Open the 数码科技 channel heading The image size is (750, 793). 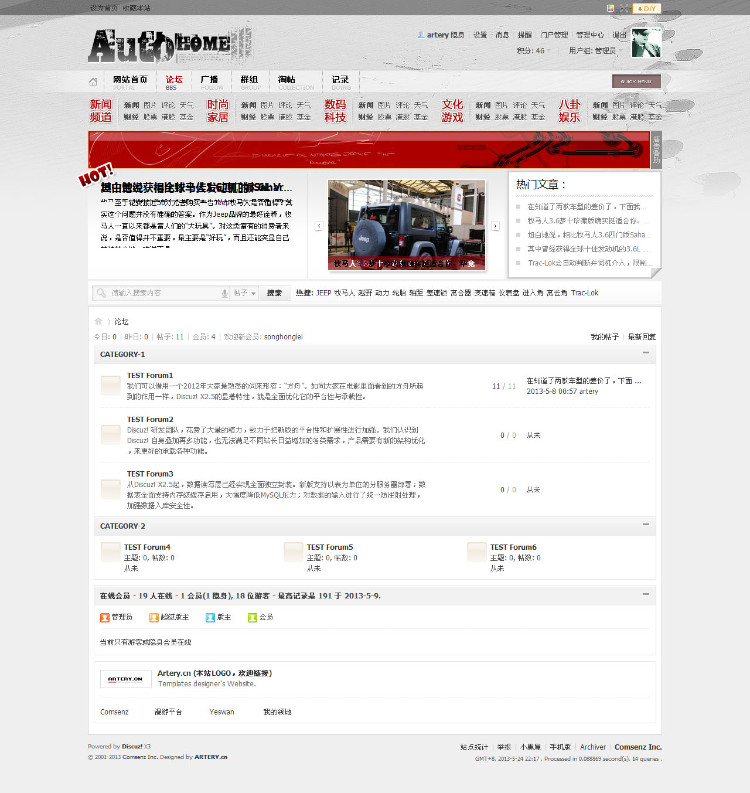[335, 111]
